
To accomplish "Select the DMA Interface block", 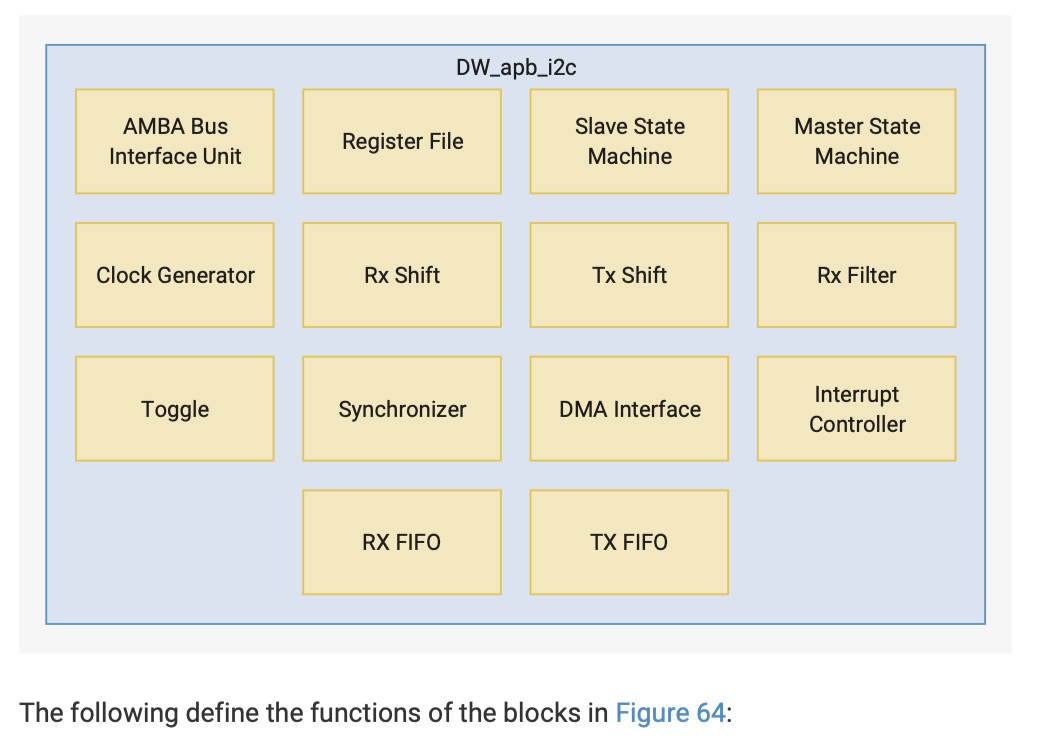I will (x=629, y=409).
